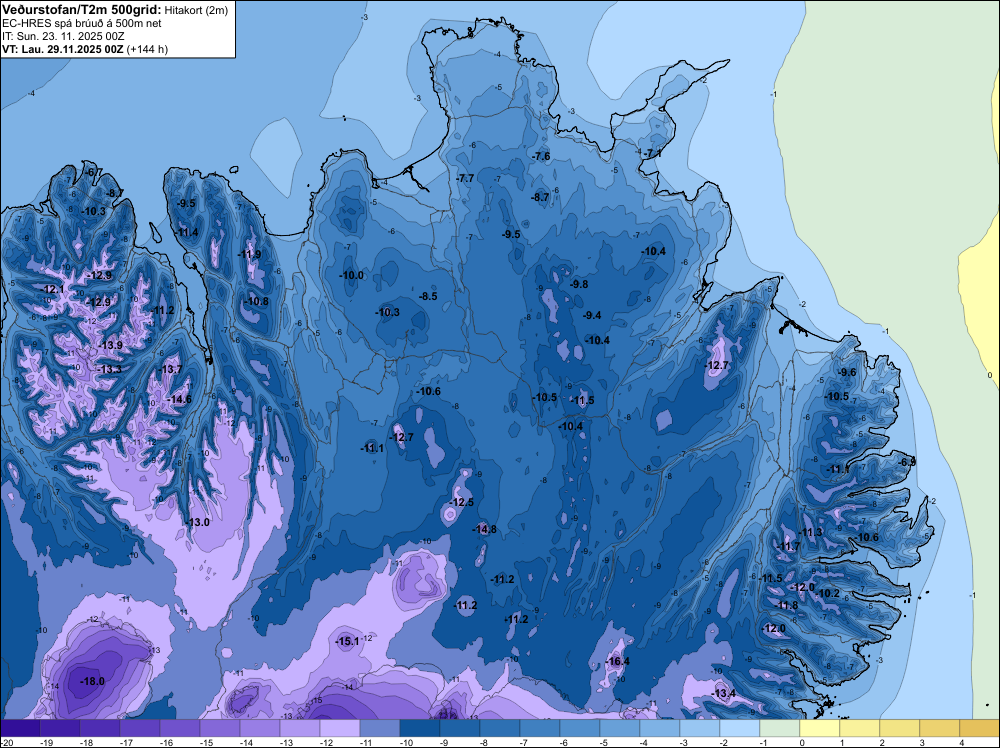Pick the -13.0 temperature label
The image size is (1000, 748).
tap(198, 522)
